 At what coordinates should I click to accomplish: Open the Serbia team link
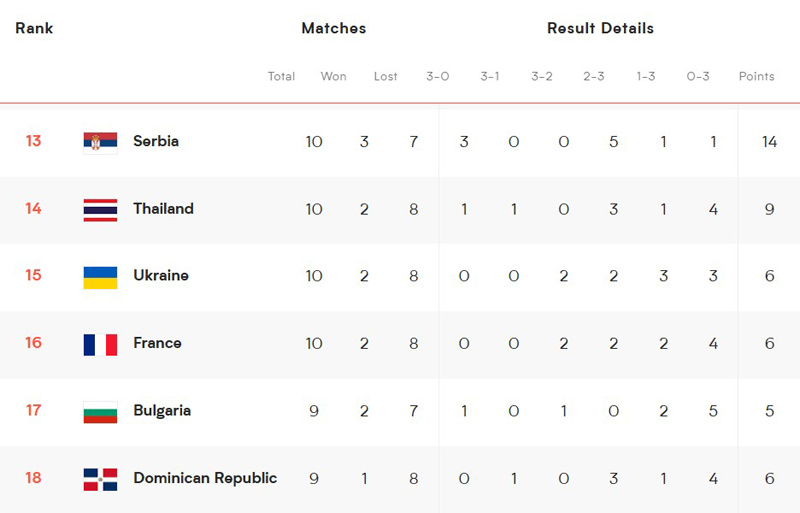[x=156, y=141]
